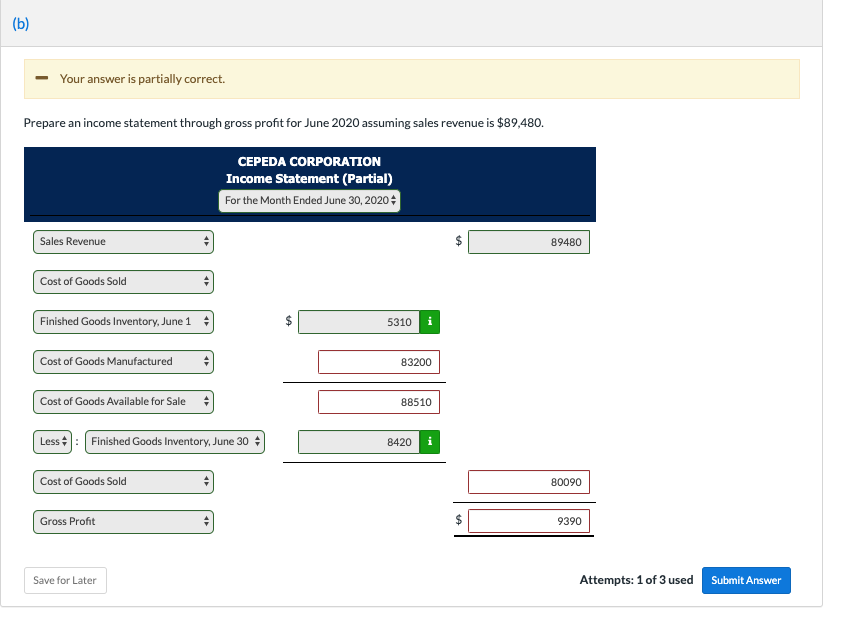Select the 88510 goods available input field

[380, 401]
